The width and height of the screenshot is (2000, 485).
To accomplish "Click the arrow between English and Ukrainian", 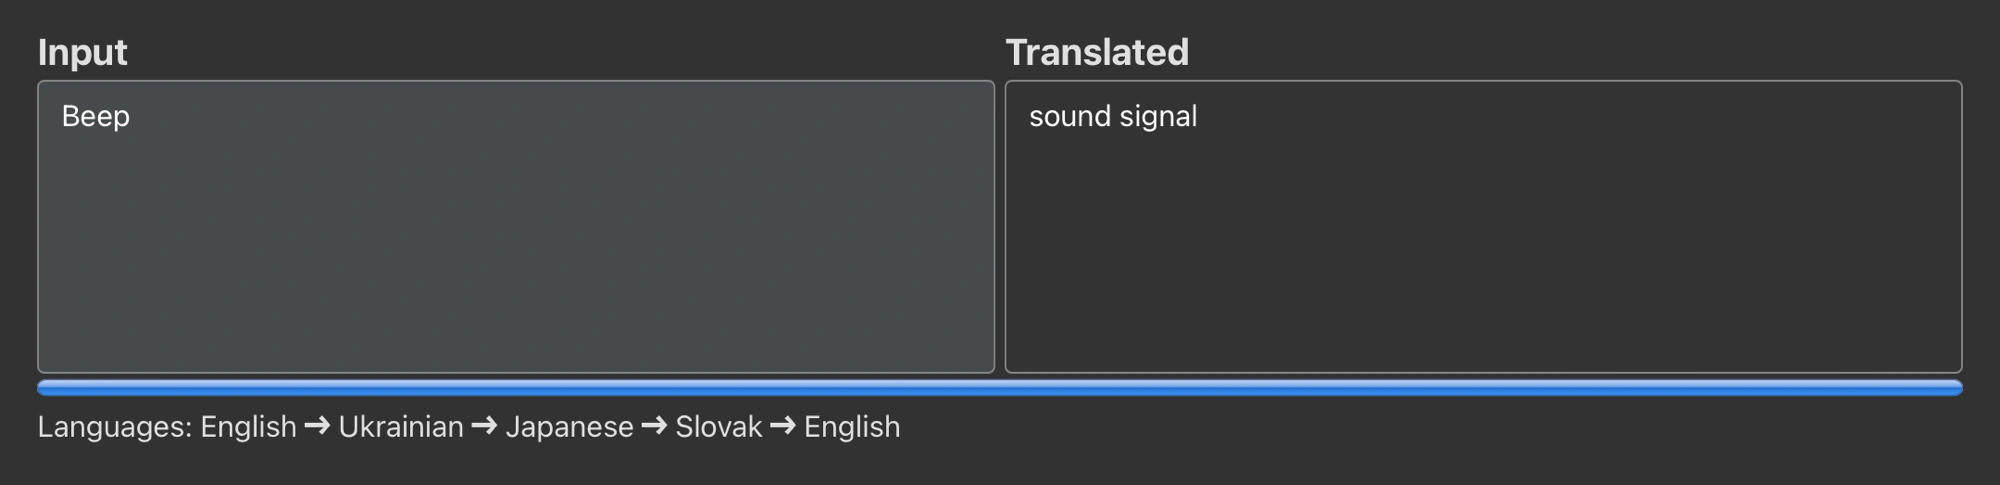I will point(317,427).
